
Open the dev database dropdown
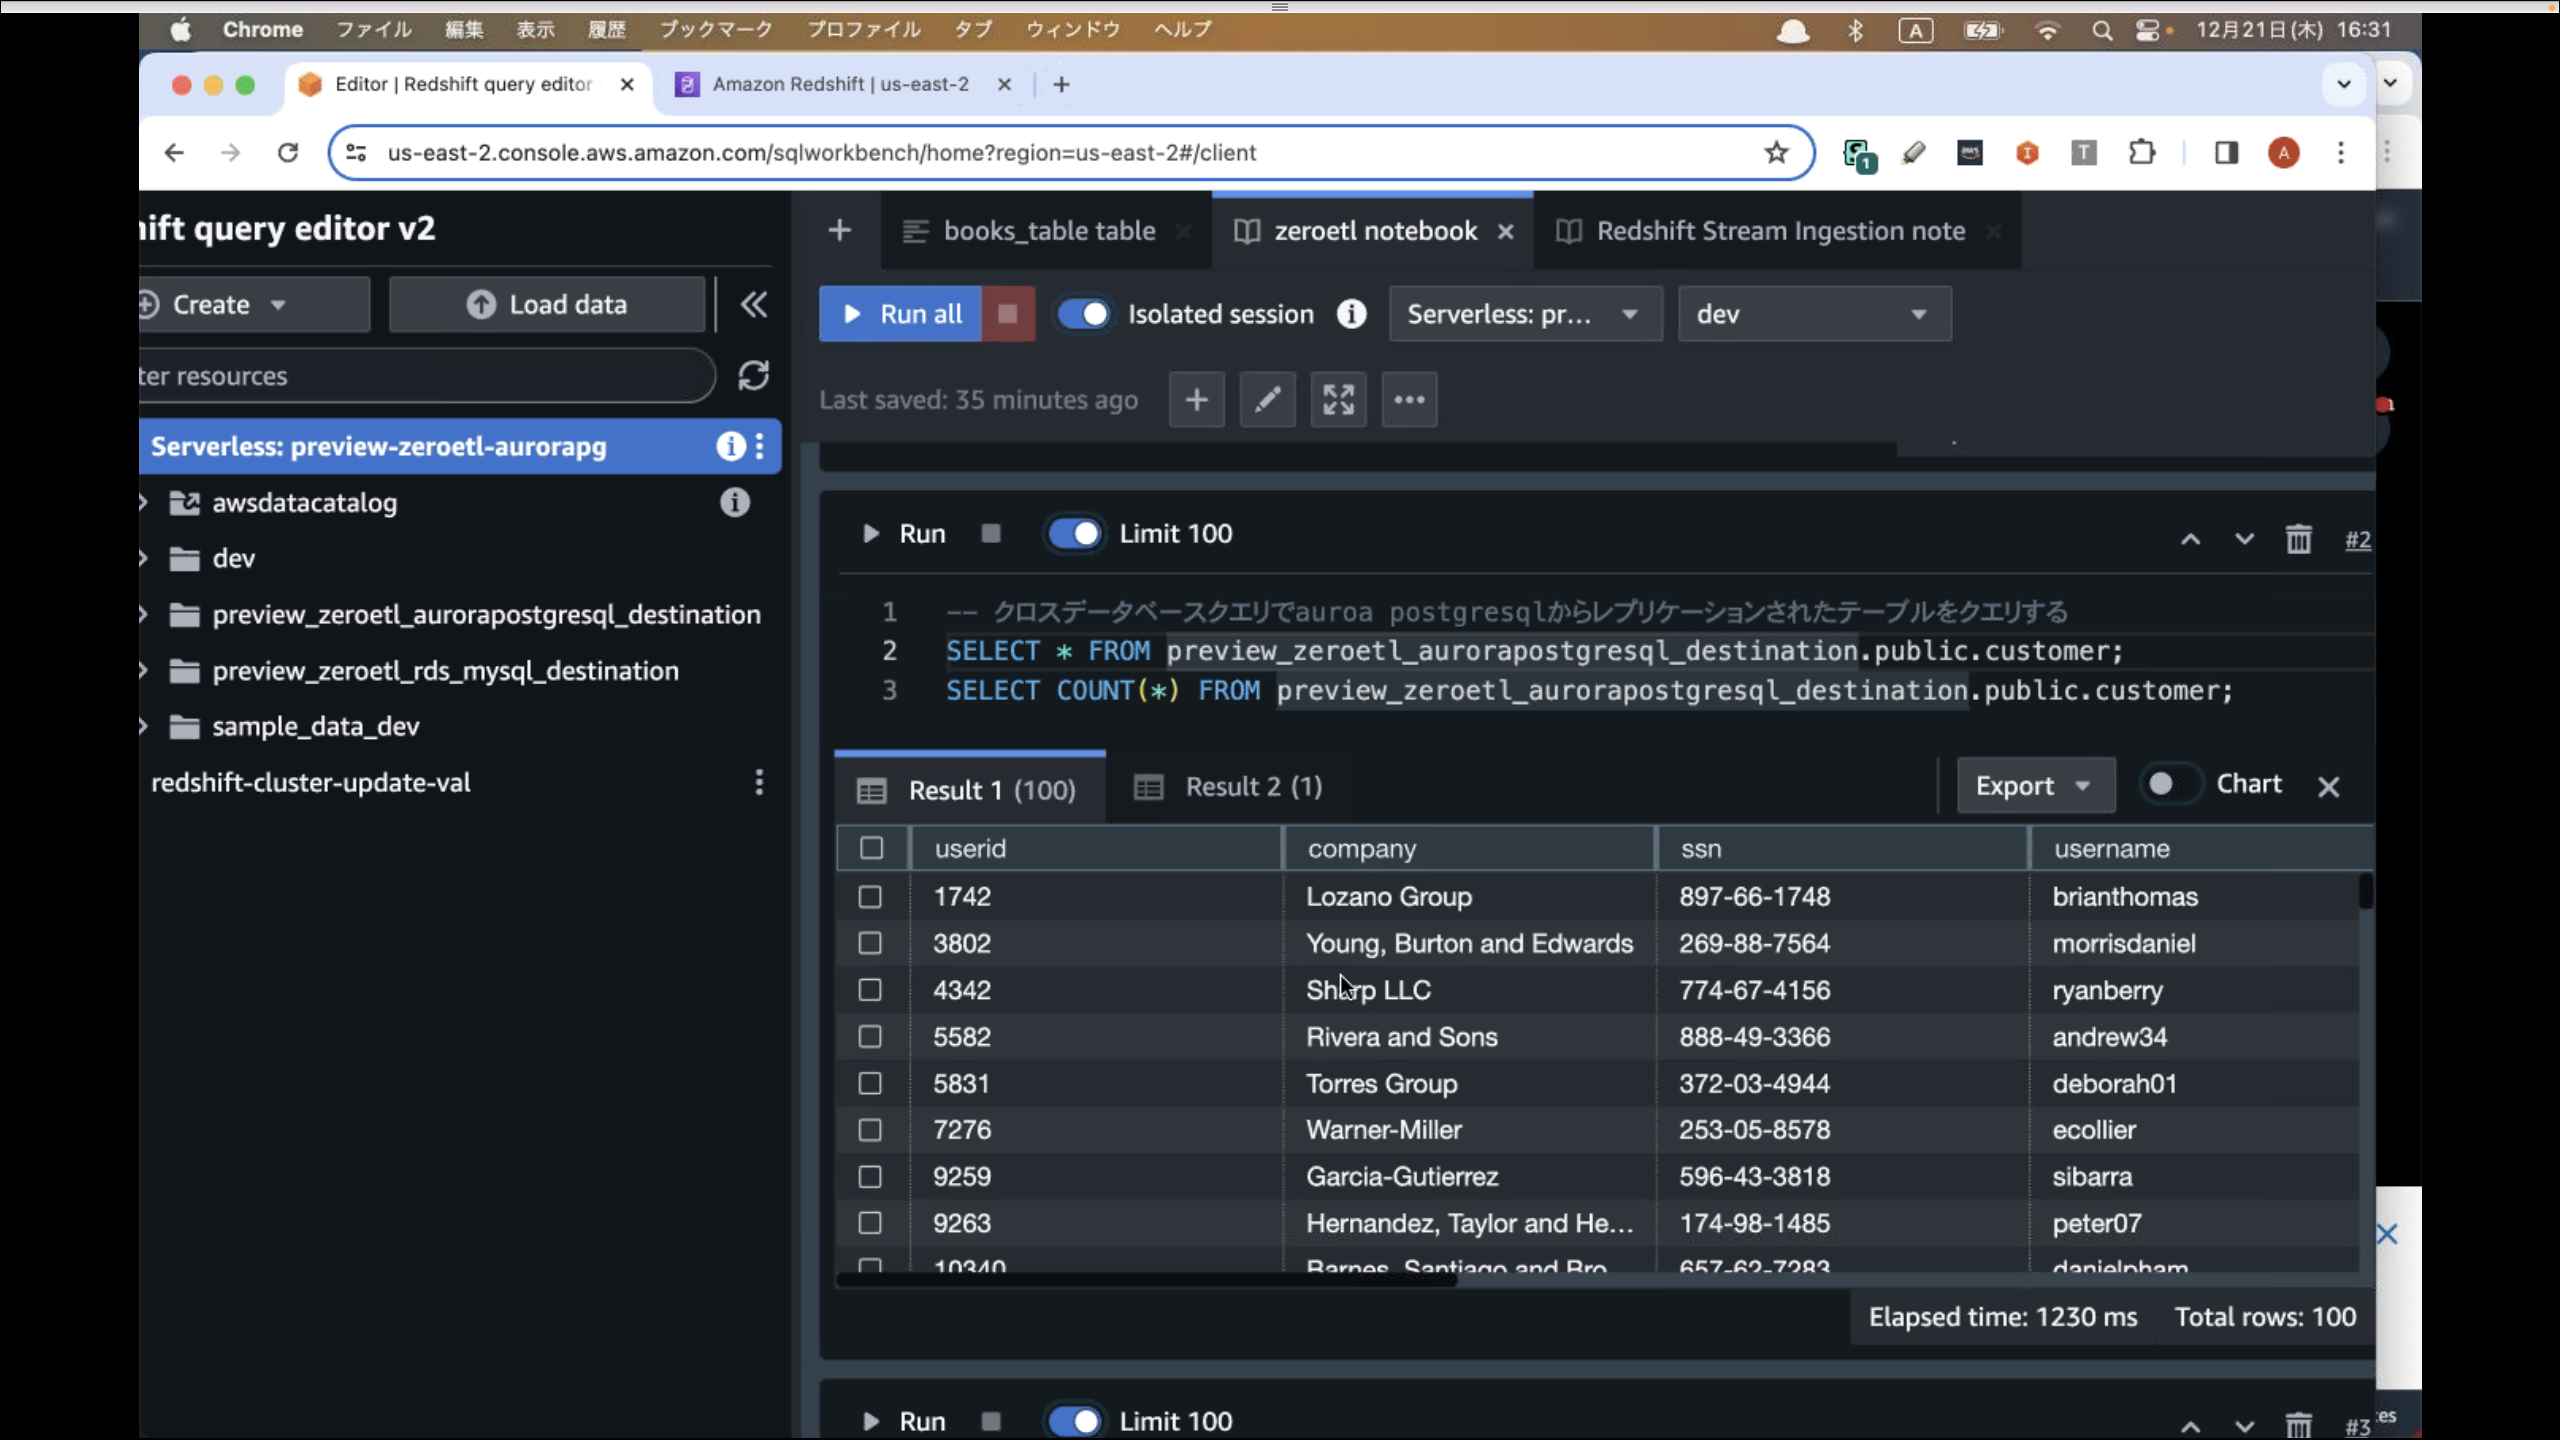click(x=1814, y=314)
